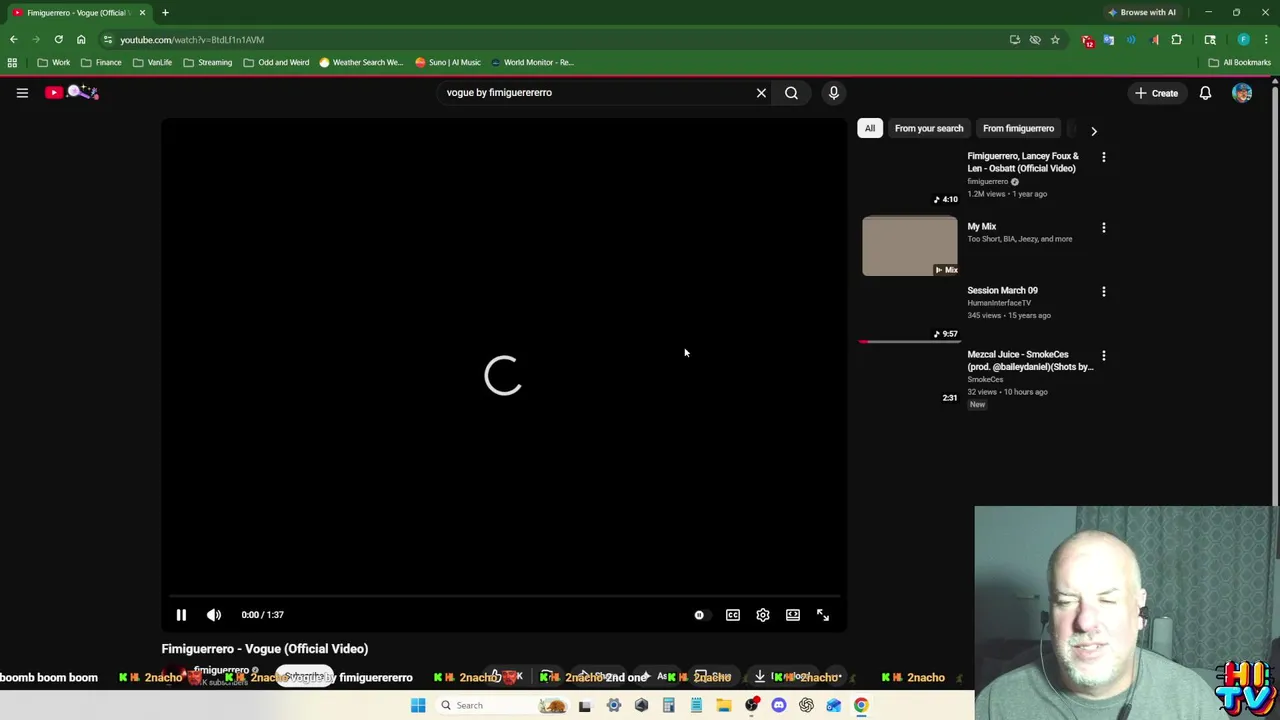Image resolution: width=1280 pixels, height=720 pixels.
Task: Open the Streaming bookmarks folder
Action: 207,62
